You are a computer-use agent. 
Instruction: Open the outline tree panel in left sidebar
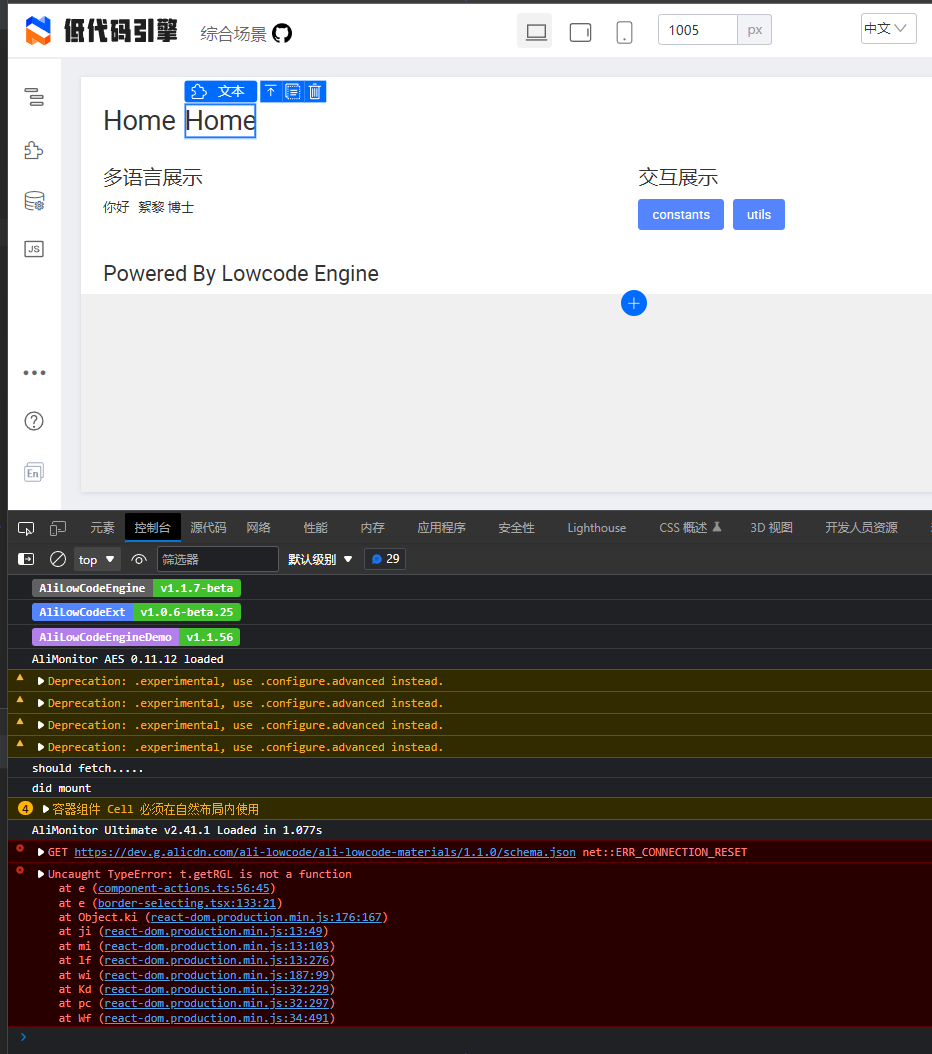click(34, 98)
